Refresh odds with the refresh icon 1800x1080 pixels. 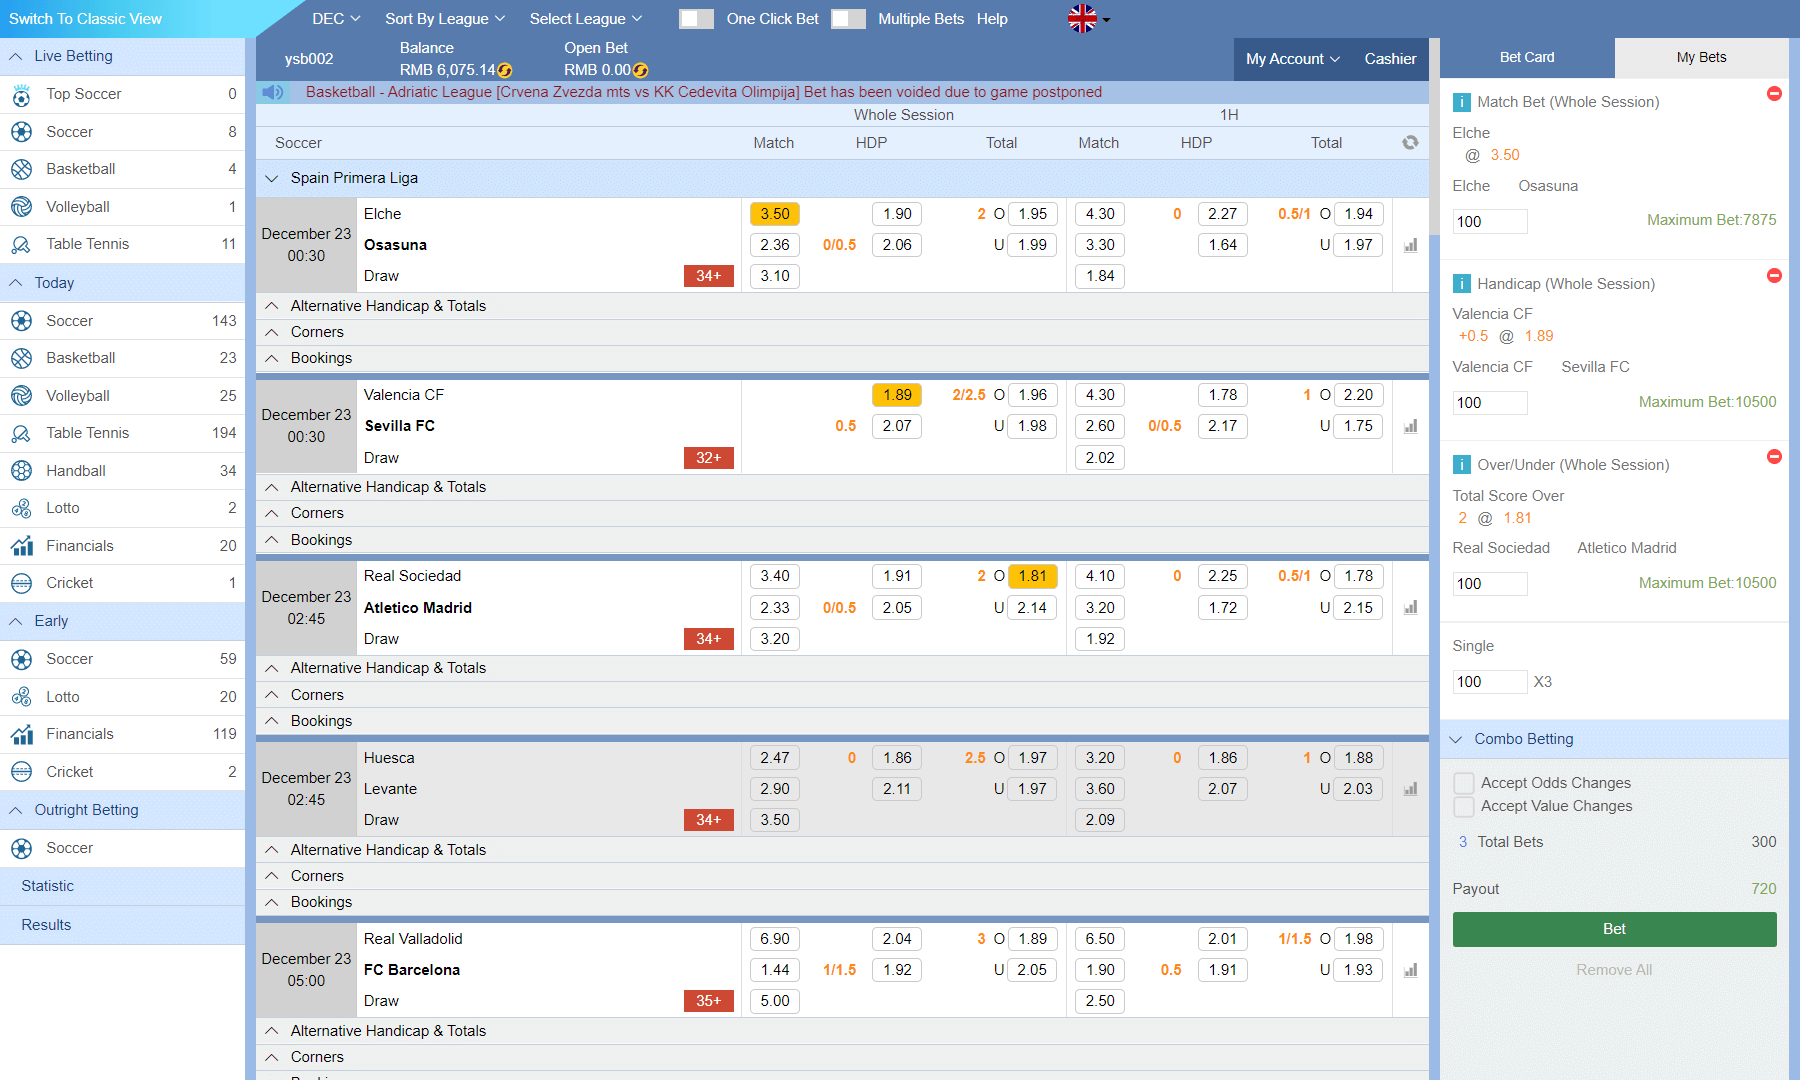click(1410, 143)
